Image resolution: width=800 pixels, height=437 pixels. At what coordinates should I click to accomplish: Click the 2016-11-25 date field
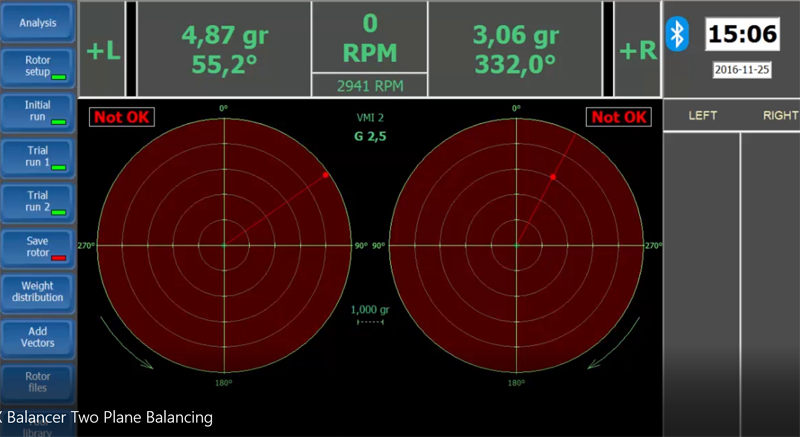(742, 70)
